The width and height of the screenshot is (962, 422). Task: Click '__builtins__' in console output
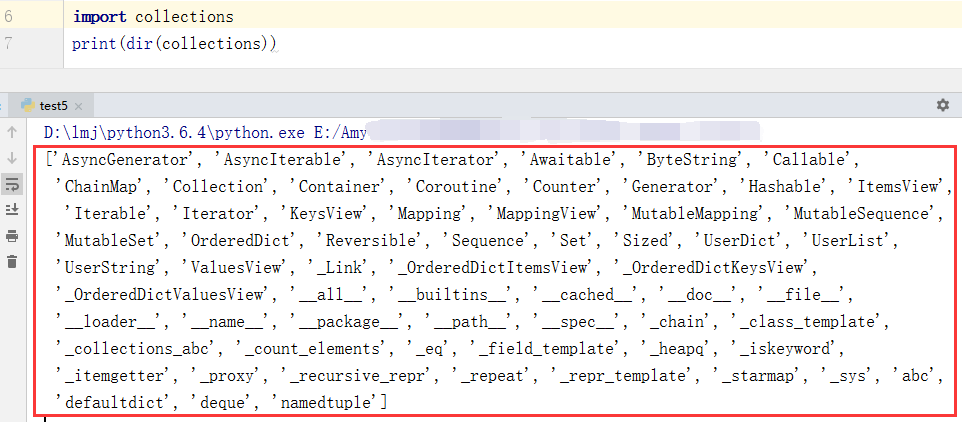click(x=452, y=294)
